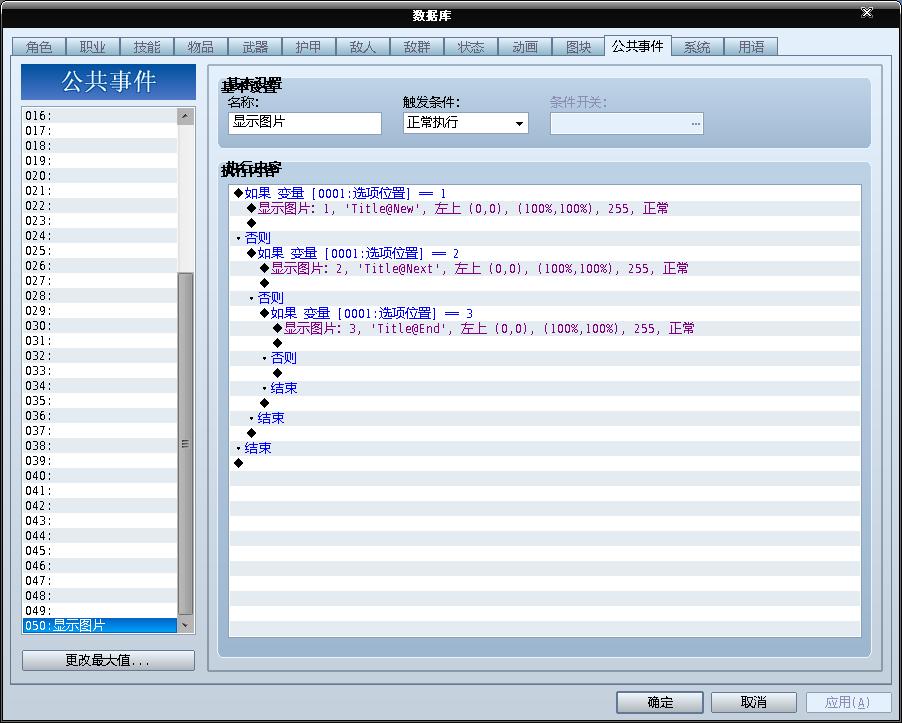Image resolution: width=902 pixels, height=723 pixels.
Task: Select the 护甲 tab
Action: pos(309,47)
